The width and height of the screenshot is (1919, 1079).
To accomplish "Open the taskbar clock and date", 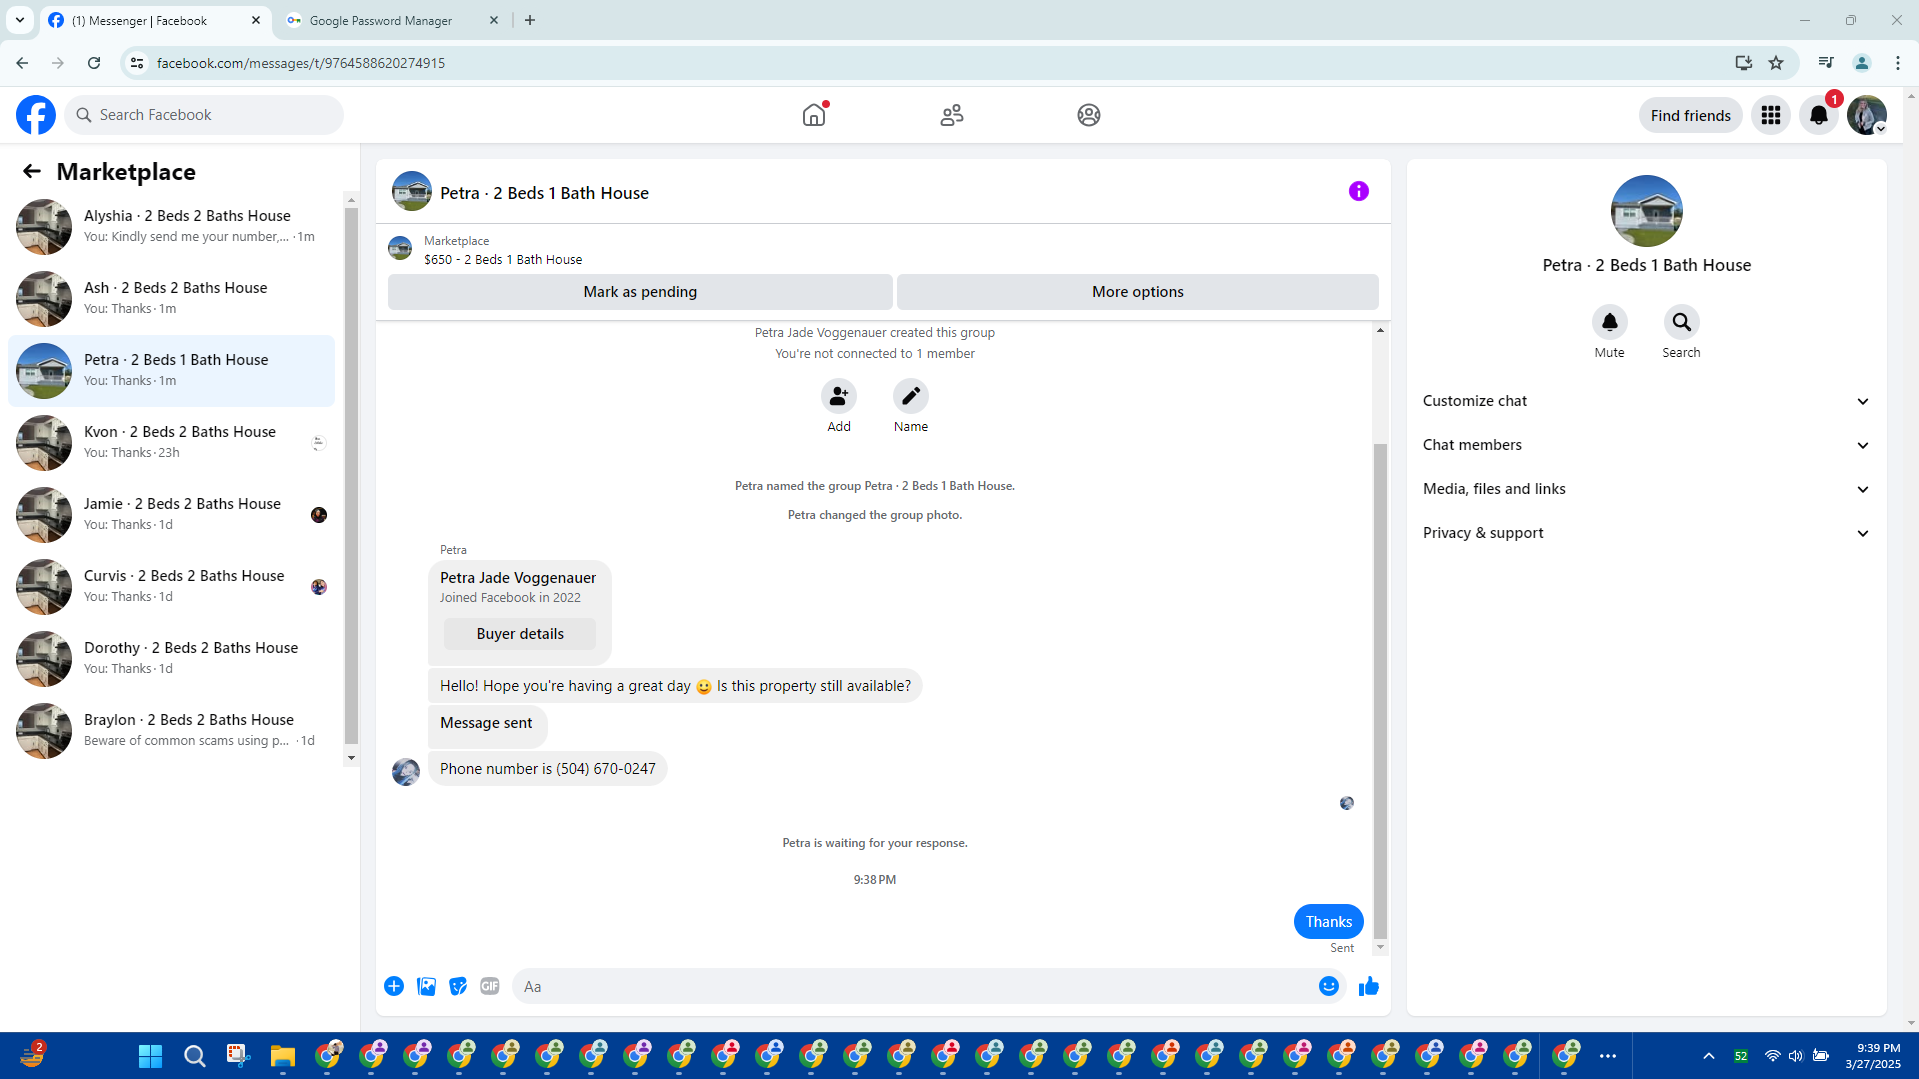I will tap(1872, 1056).
